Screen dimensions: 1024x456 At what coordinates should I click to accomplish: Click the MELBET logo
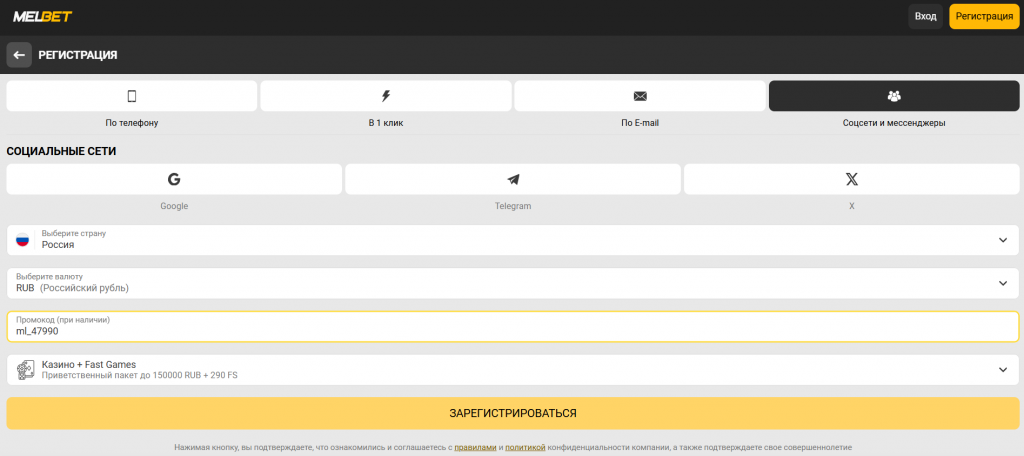(x=42, y=16)
